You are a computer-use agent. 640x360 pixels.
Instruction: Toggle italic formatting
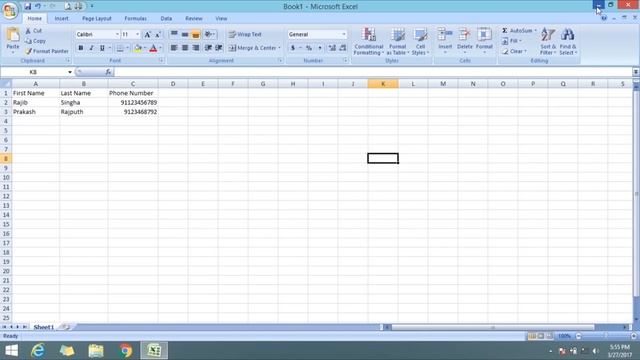tap(91, 48)
